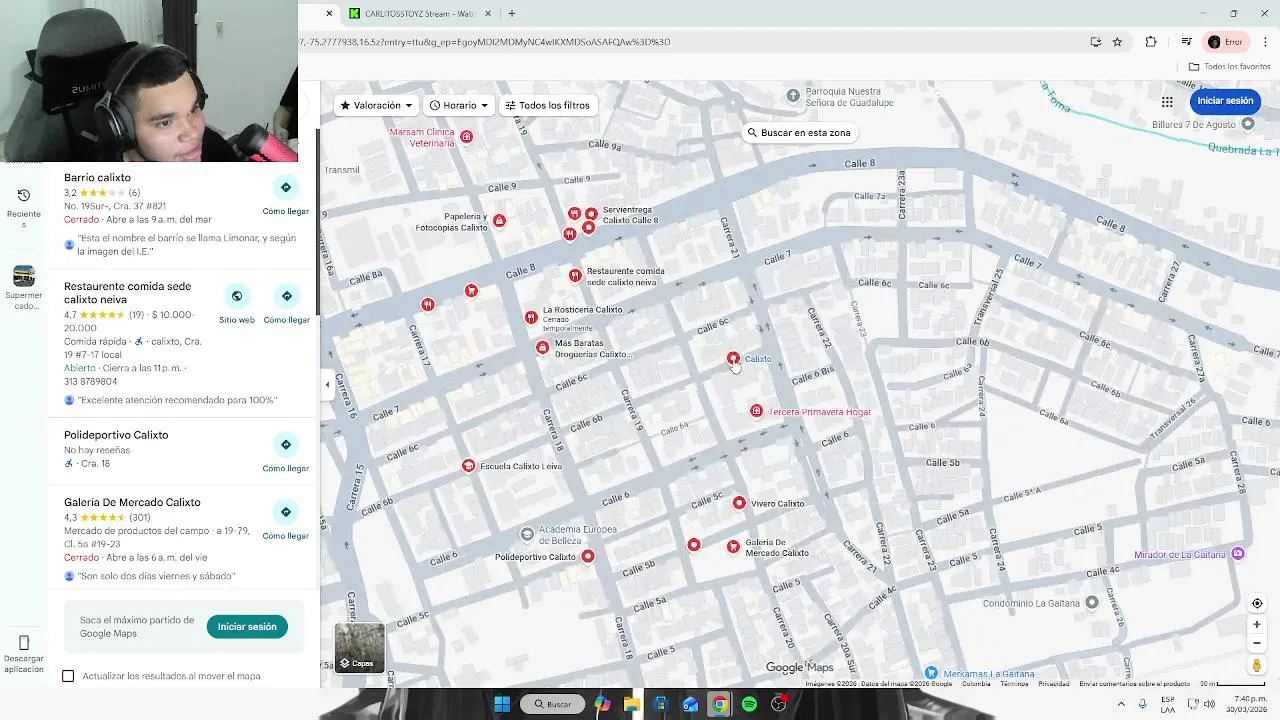Open Galería De Mercado Calixto result title
The image size is (1280, 720).
(132, 502)
